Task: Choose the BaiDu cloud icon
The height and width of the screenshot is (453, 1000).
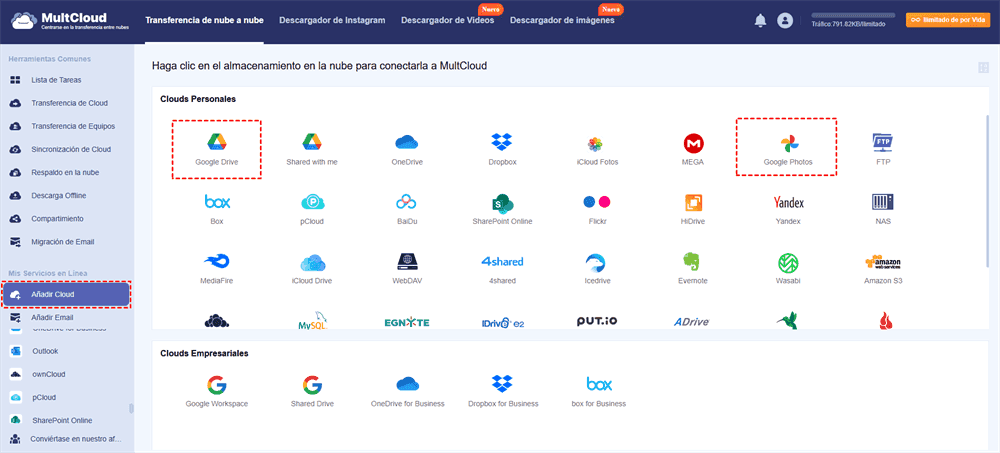Action: point(406,202)
